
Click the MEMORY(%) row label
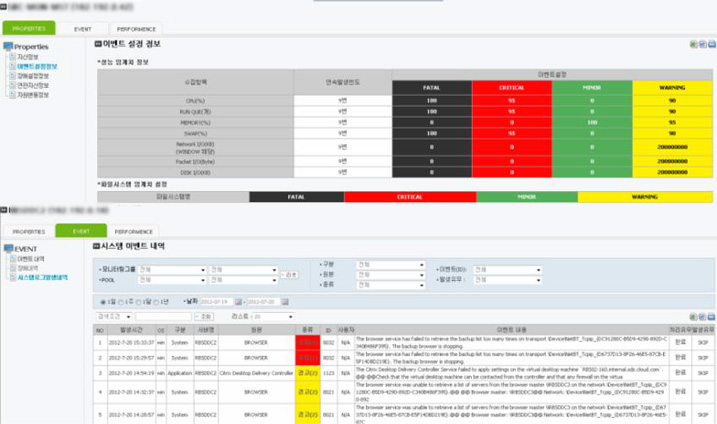coord(195,123)
